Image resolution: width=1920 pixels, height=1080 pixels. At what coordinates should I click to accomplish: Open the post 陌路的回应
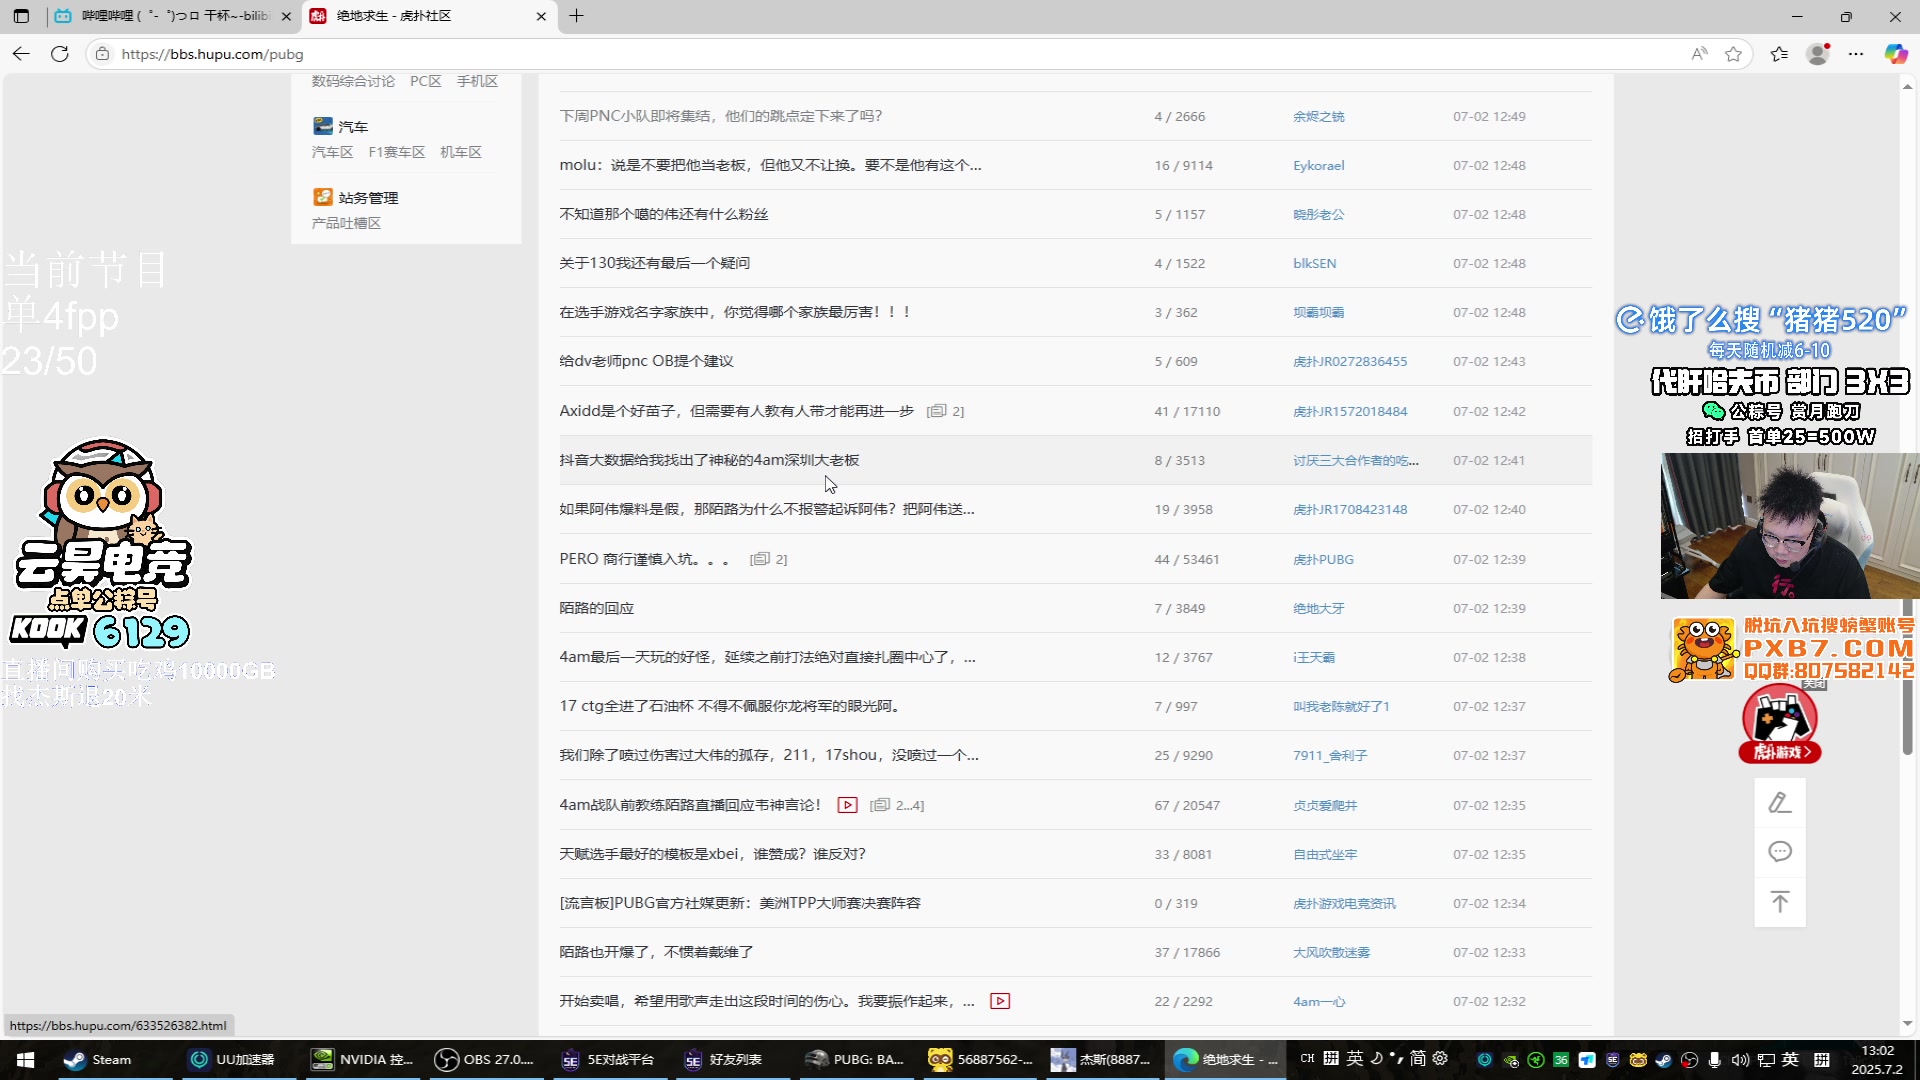coord(596,608)
